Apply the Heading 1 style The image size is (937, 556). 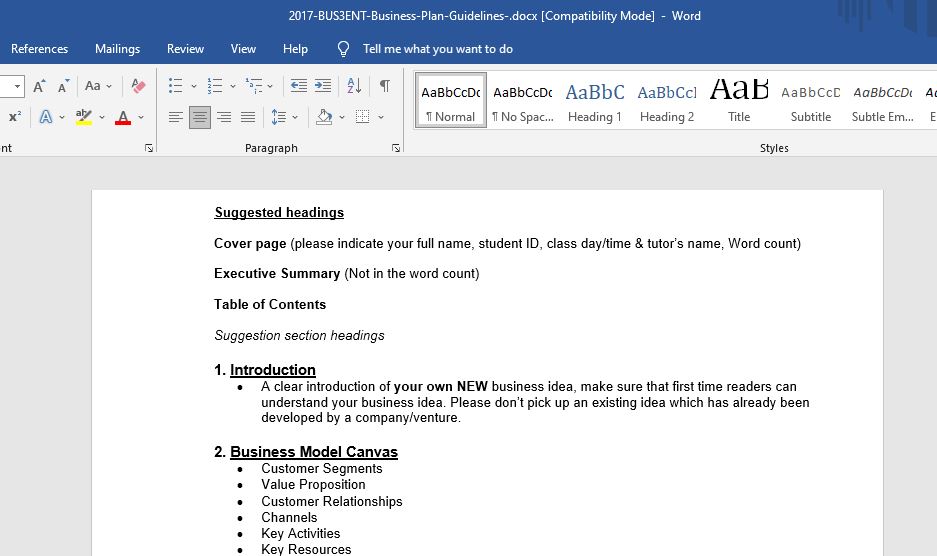pos(595,100)
